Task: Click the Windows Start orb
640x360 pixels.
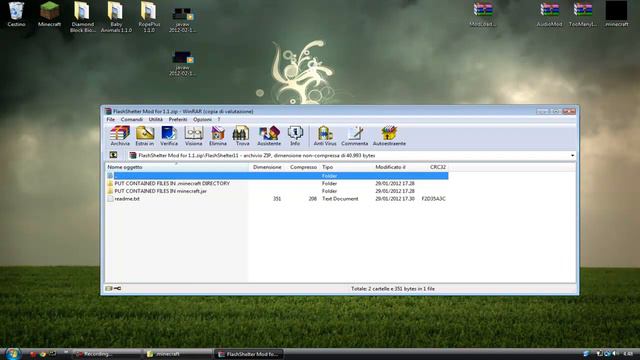Action: (x=13, y=354)
